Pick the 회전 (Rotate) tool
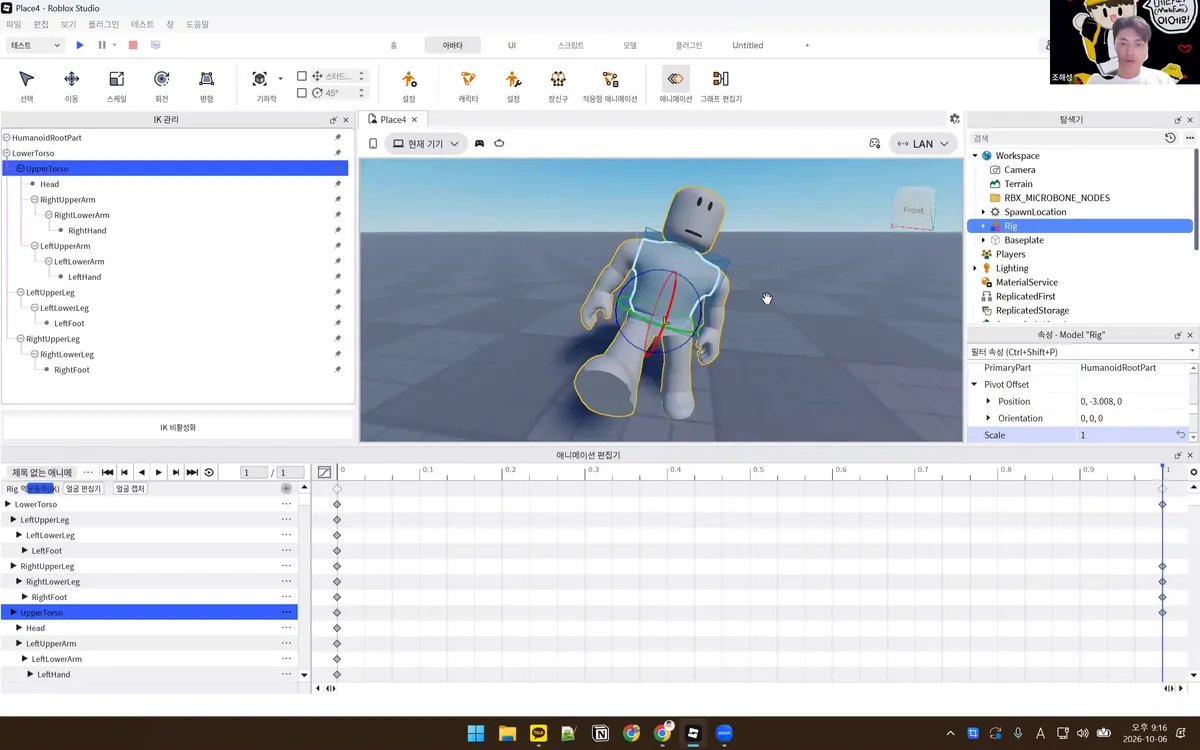1200x750 pixels. pos(161,85)
